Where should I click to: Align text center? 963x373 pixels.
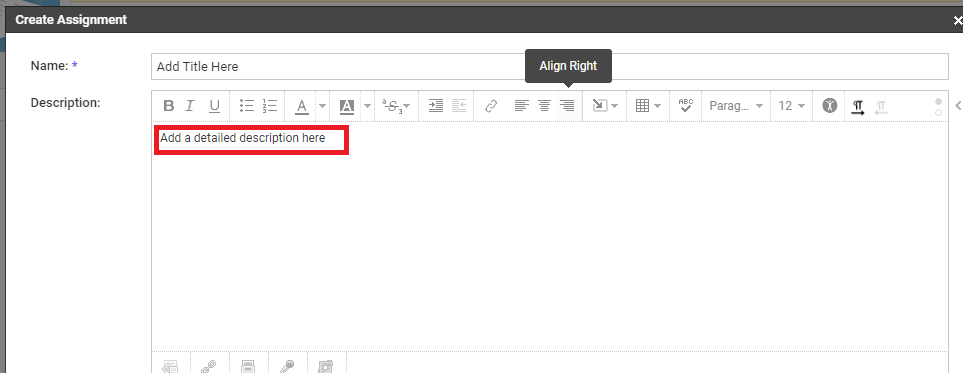click(x=544, y=106)
